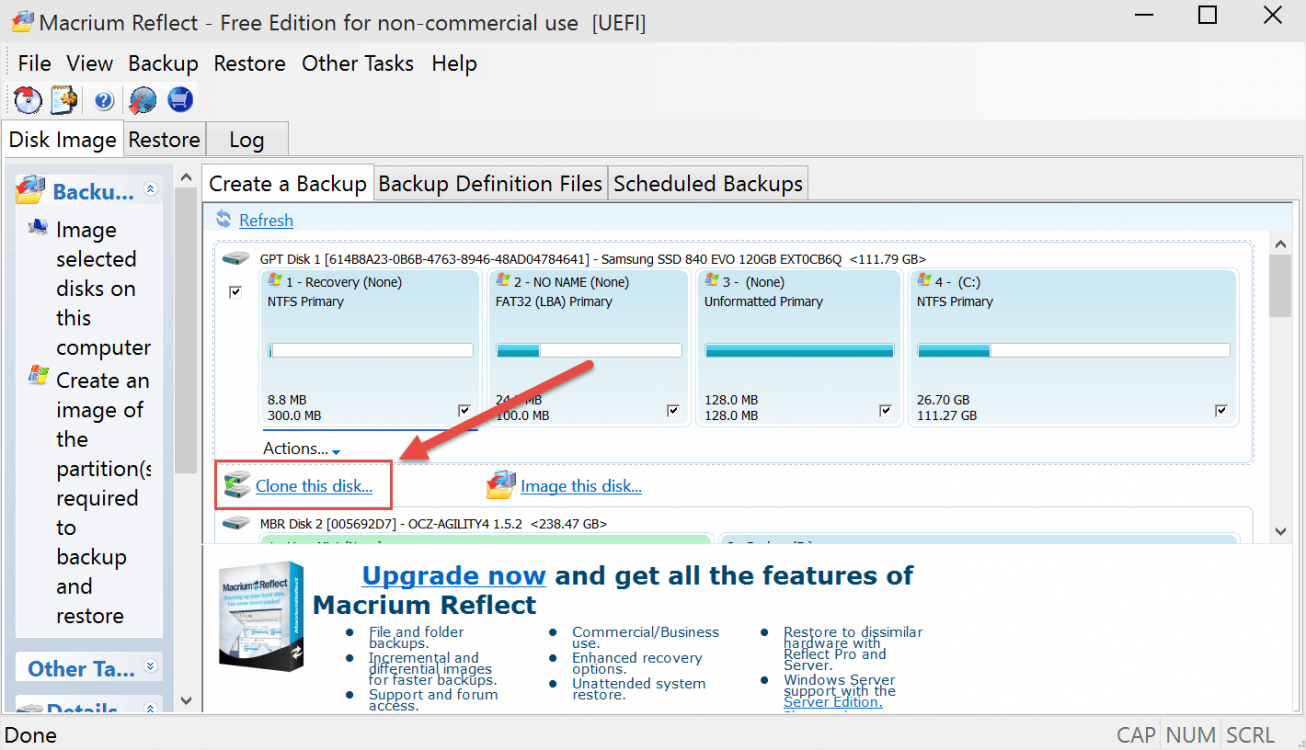Screen dimensions: 1306x750
Task: Toggle the checkbox on partition 1 Recovery
Action: (465, 410)
